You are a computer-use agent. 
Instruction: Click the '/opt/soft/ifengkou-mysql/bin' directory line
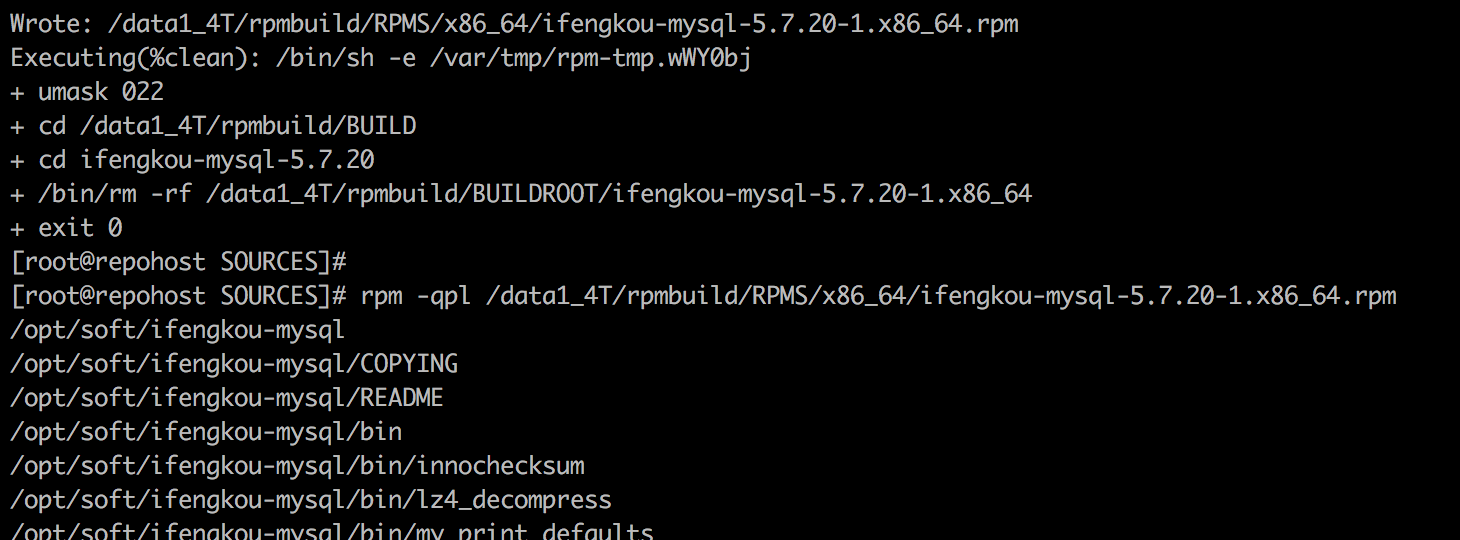(206, 432)
